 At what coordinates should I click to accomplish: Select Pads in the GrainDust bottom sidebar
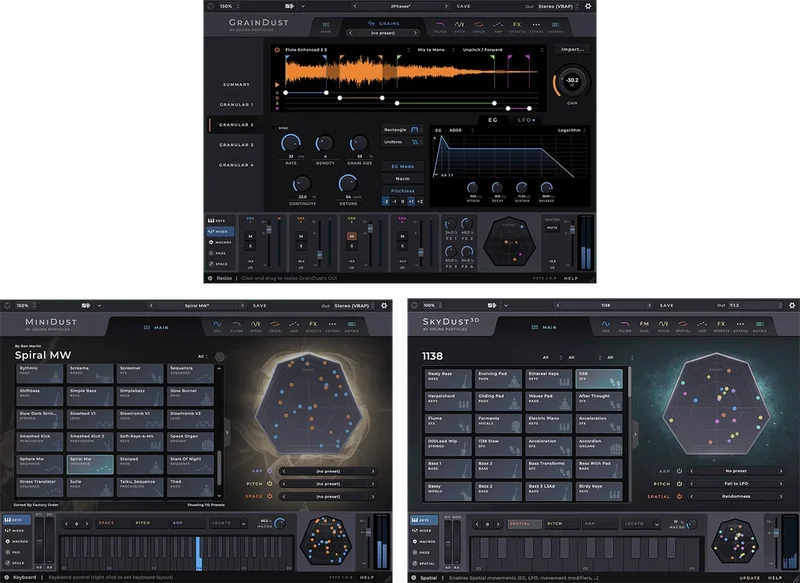220,253
